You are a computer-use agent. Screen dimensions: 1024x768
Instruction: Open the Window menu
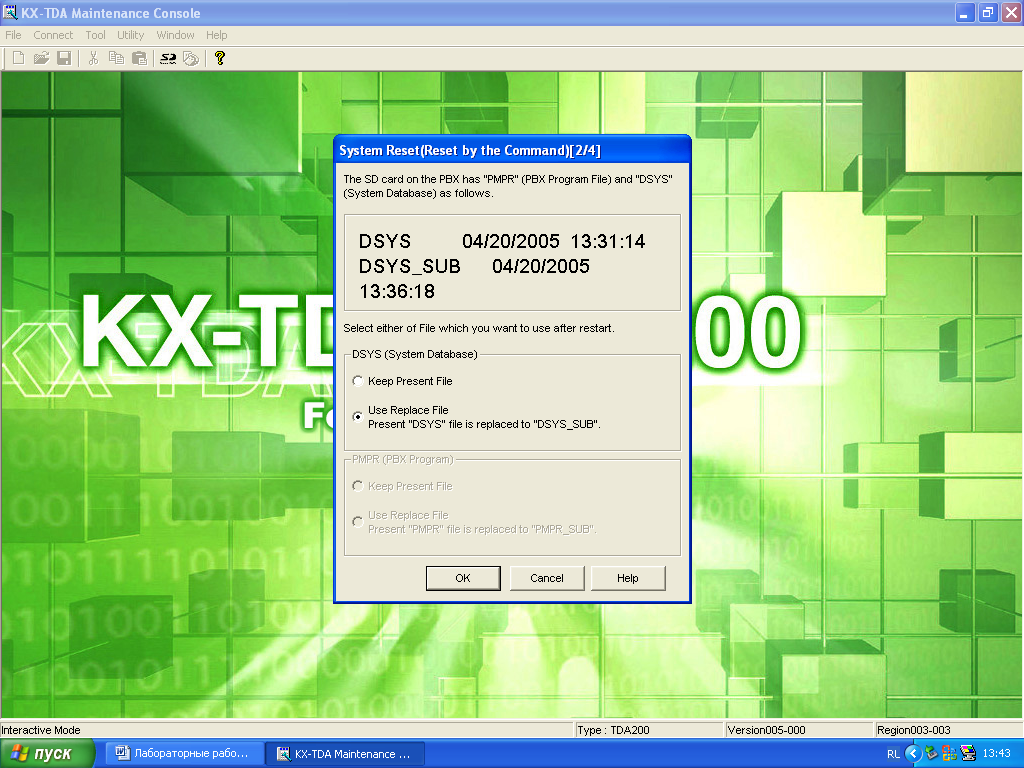click(175, 35)
